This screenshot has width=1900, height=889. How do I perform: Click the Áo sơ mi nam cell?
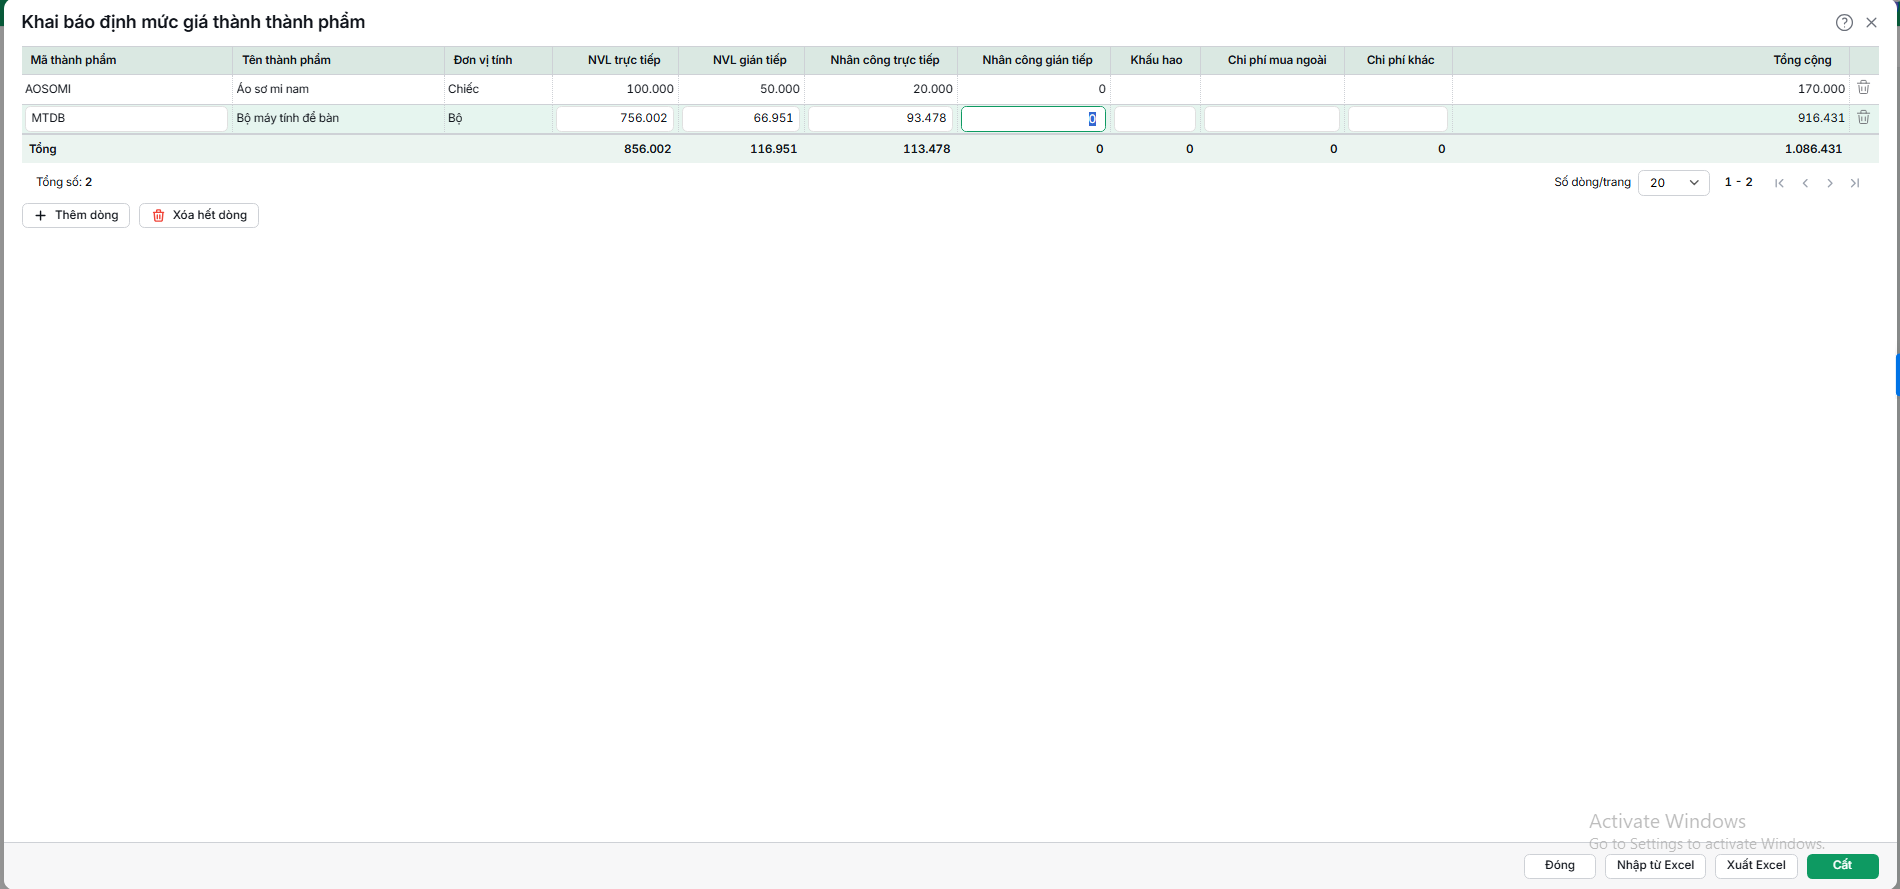(338, 89)
